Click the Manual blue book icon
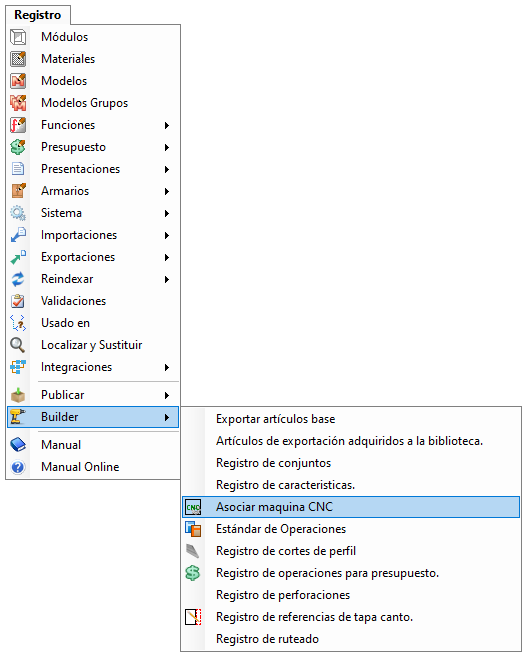The width and height of the screenshot is (528, 659). pyautogui.click(x=18, y=445)
